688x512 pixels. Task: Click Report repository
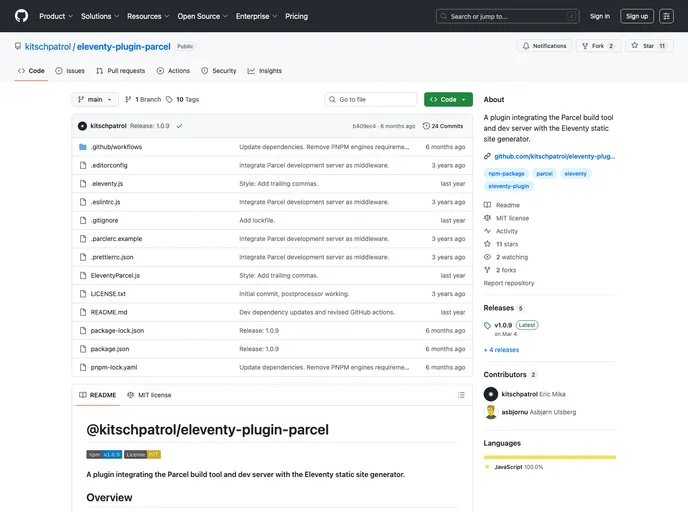[509, 283]
